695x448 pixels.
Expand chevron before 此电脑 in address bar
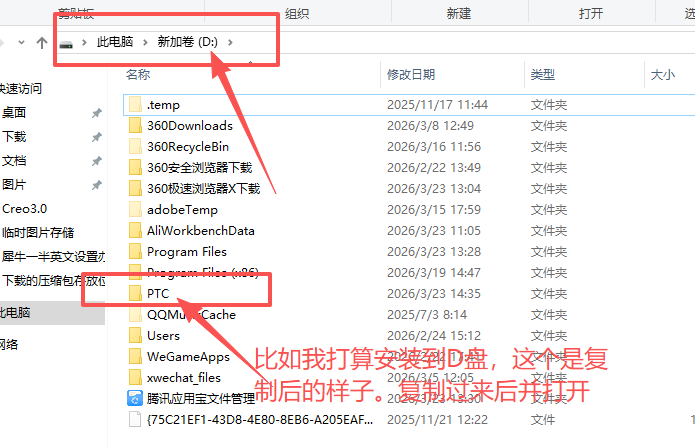coord(84,43)
